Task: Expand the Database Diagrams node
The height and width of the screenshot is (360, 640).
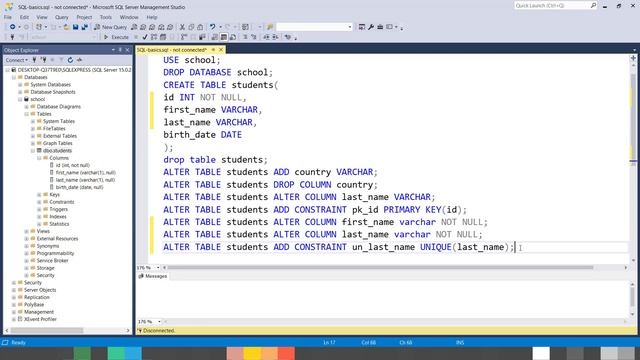Action: coord(27,107)
